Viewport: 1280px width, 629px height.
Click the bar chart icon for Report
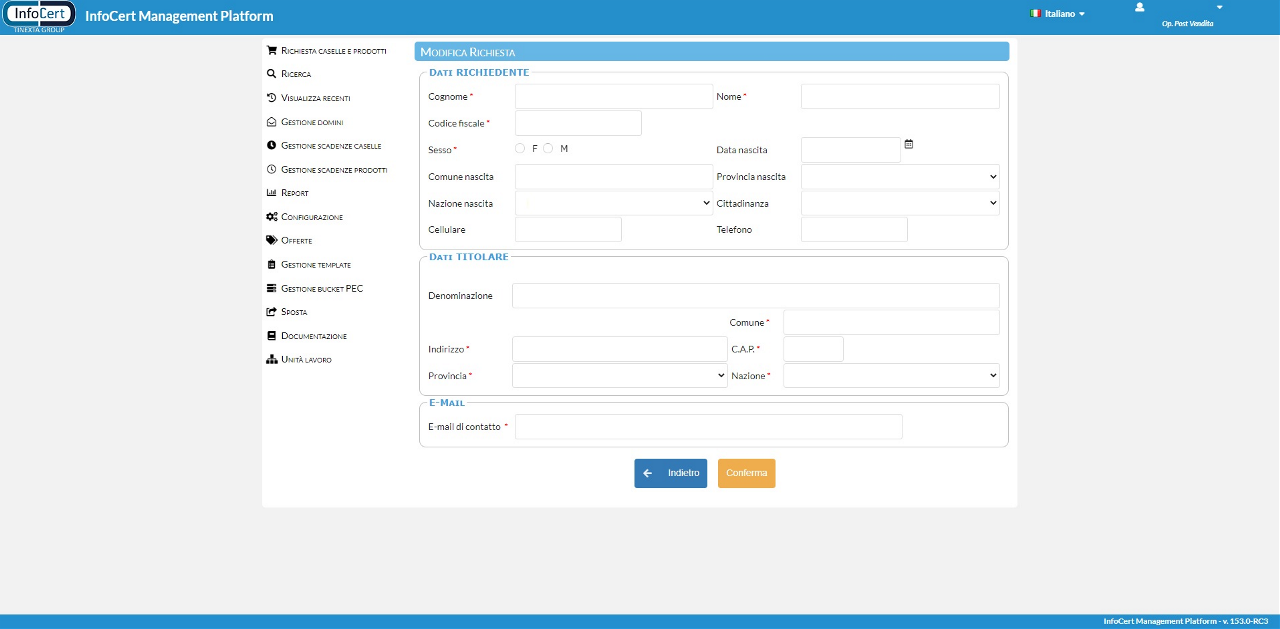(x=271, y=193)
